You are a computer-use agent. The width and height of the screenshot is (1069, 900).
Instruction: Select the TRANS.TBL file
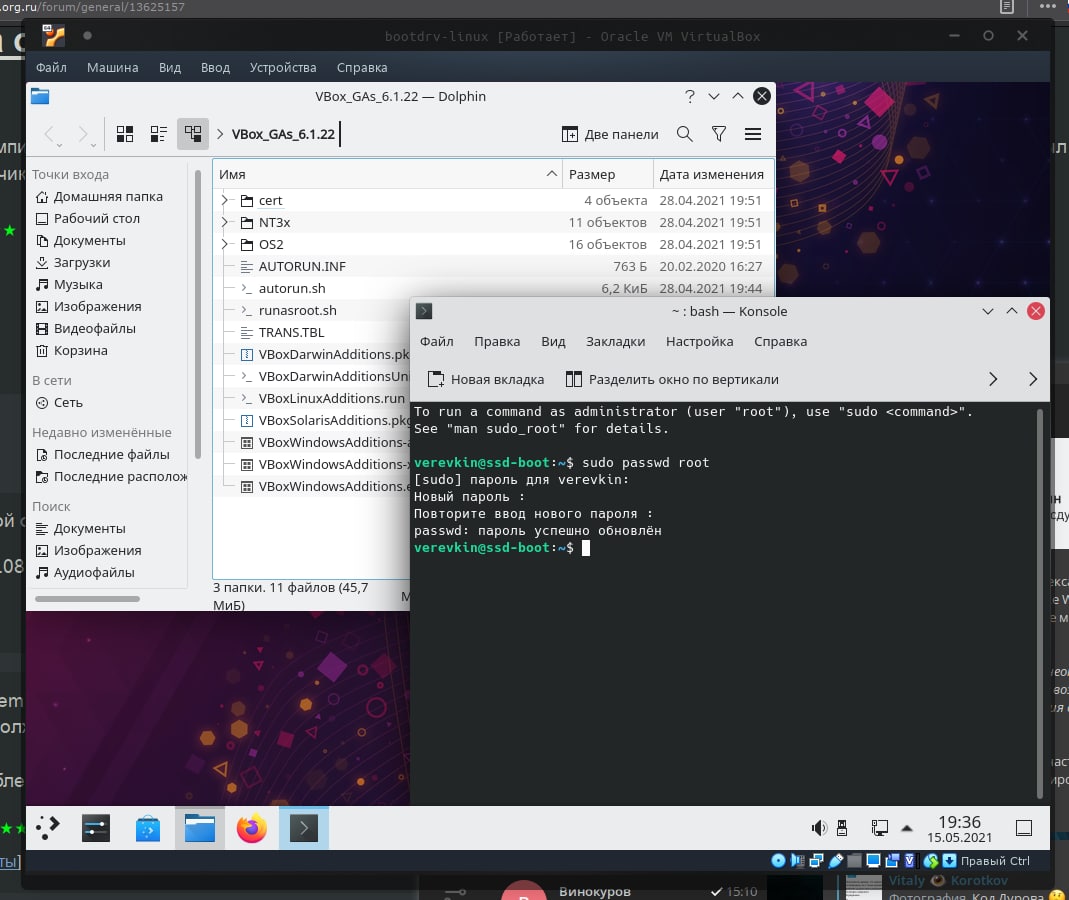click(291, 333)
